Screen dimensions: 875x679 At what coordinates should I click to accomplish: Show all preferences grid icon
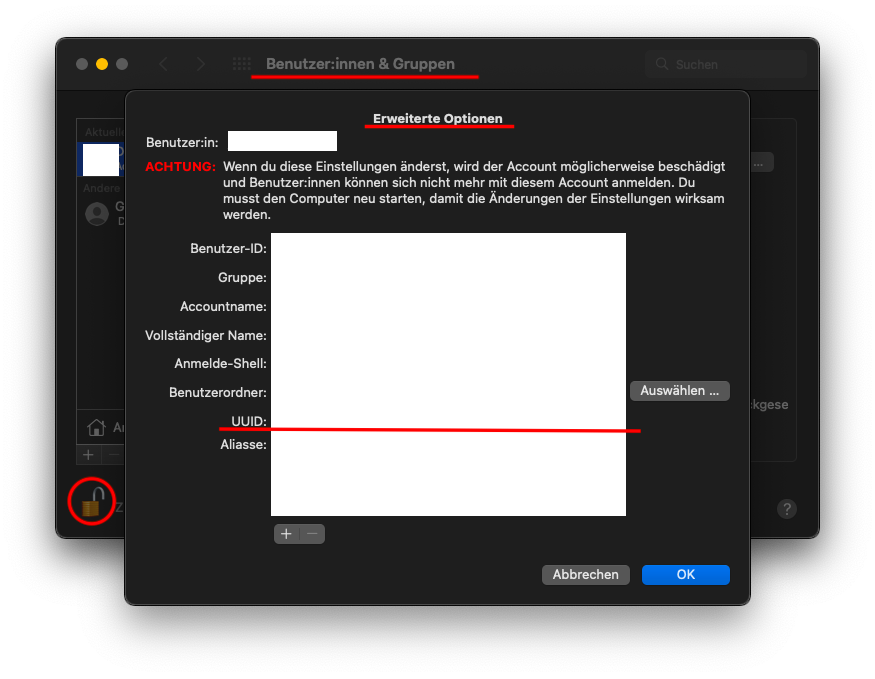point(242,64)
